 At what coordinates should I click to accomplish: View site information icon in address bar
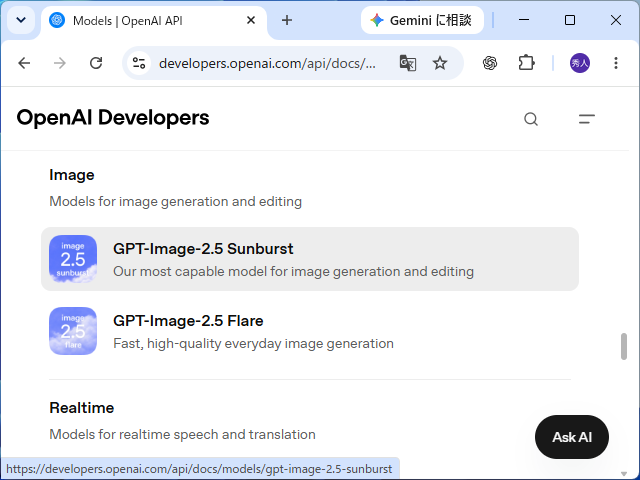coord(139,63)
